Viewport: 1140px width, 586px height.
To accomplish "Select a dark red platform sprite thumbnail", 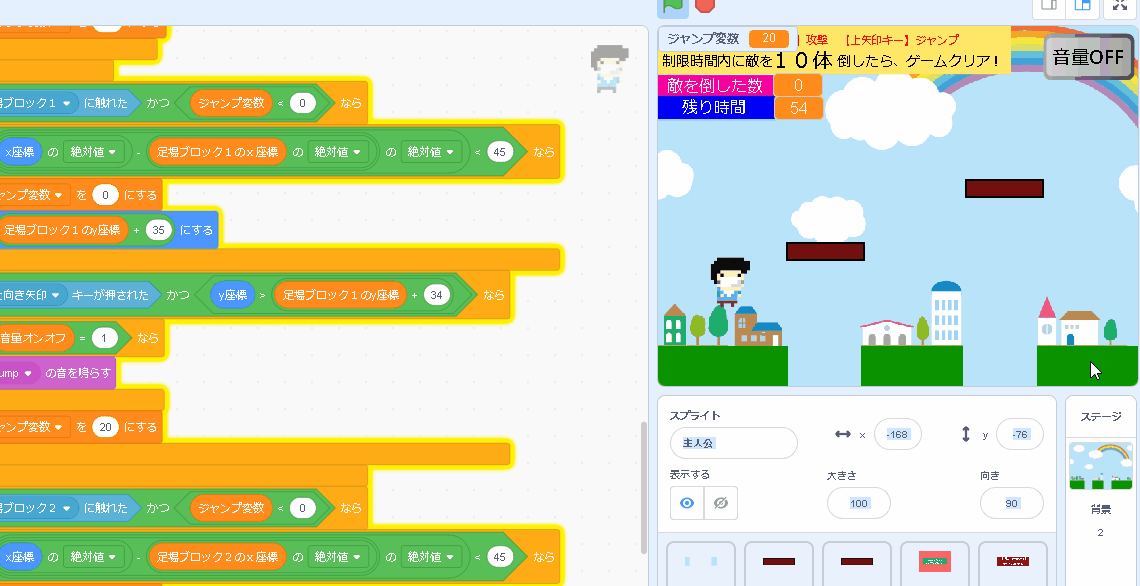I will (x=778, y=562).
